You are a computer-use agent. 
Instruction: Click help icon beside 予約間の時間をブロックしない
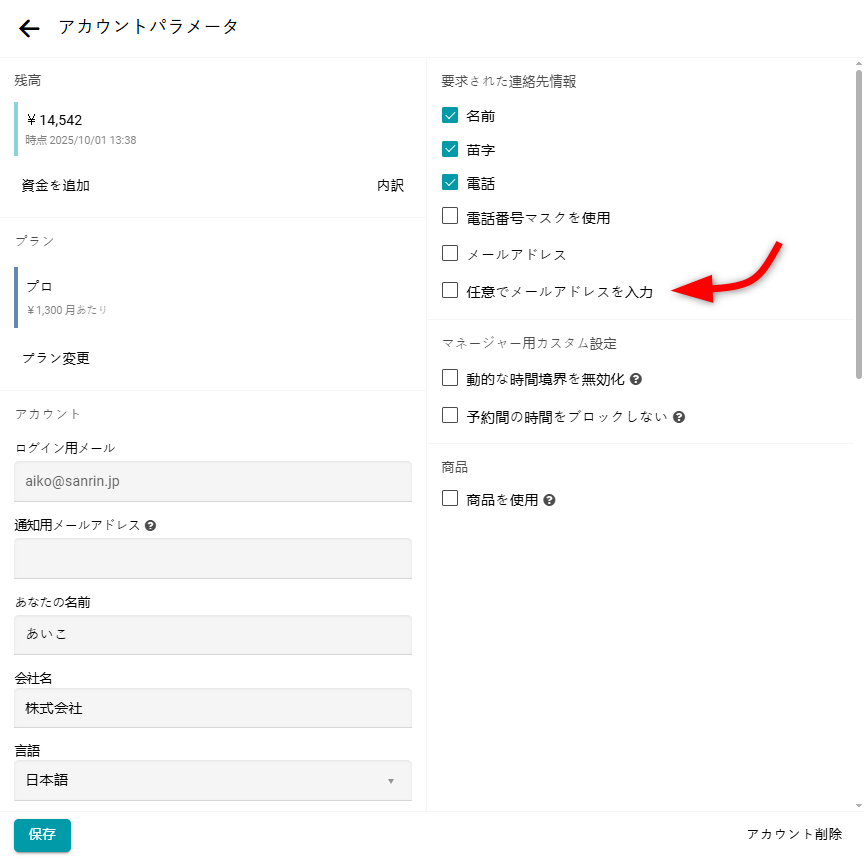pos(679,417)
